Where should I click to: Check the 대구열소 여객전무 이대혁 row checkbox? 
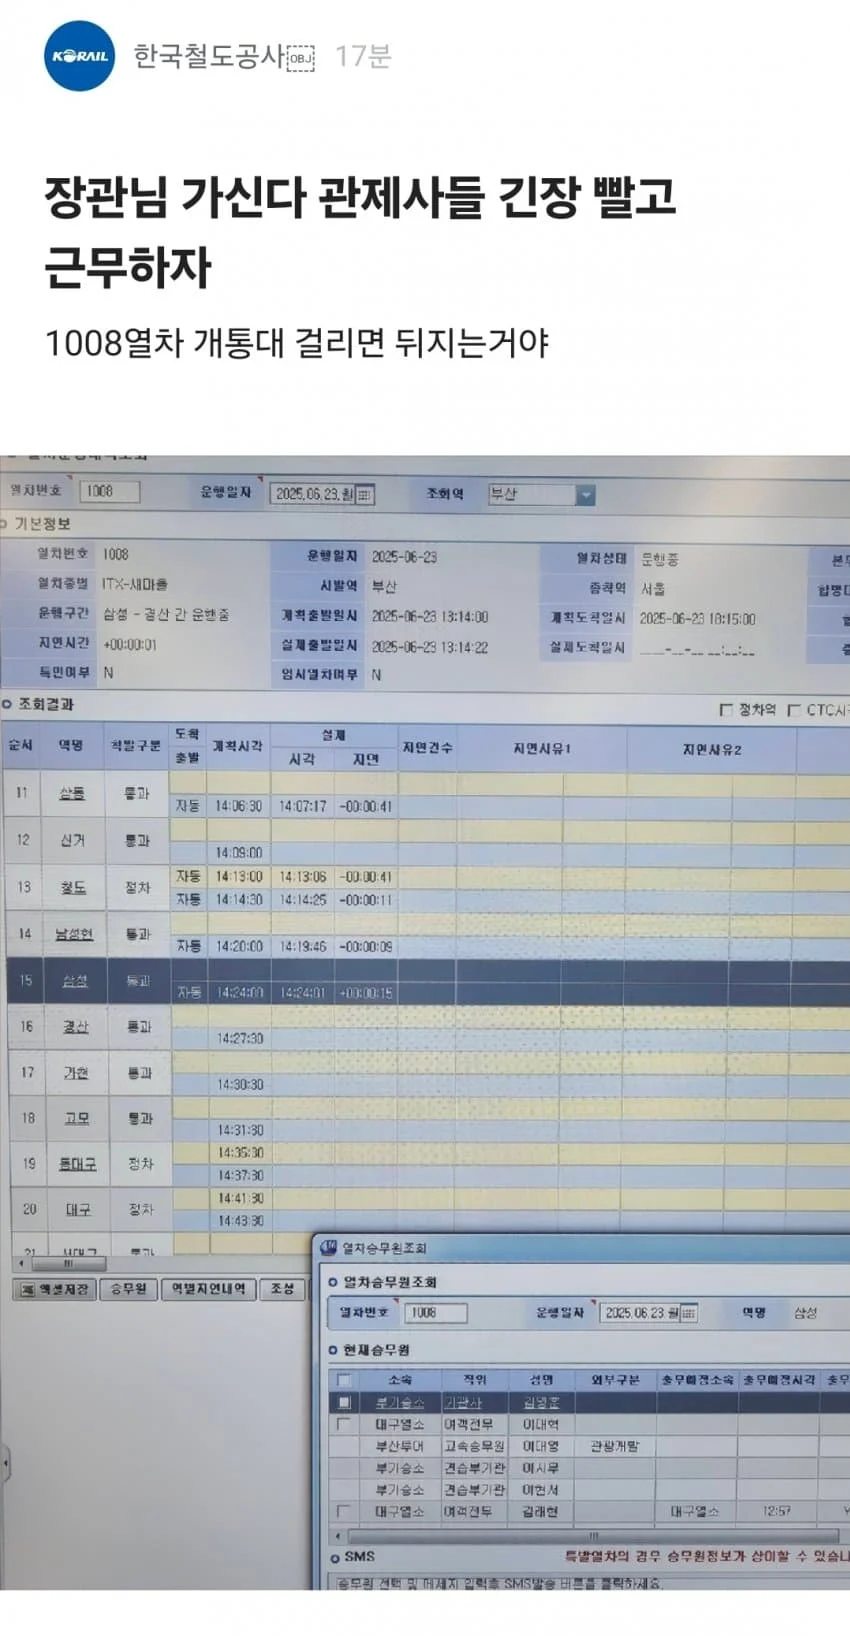click(x=344, y=1424)
